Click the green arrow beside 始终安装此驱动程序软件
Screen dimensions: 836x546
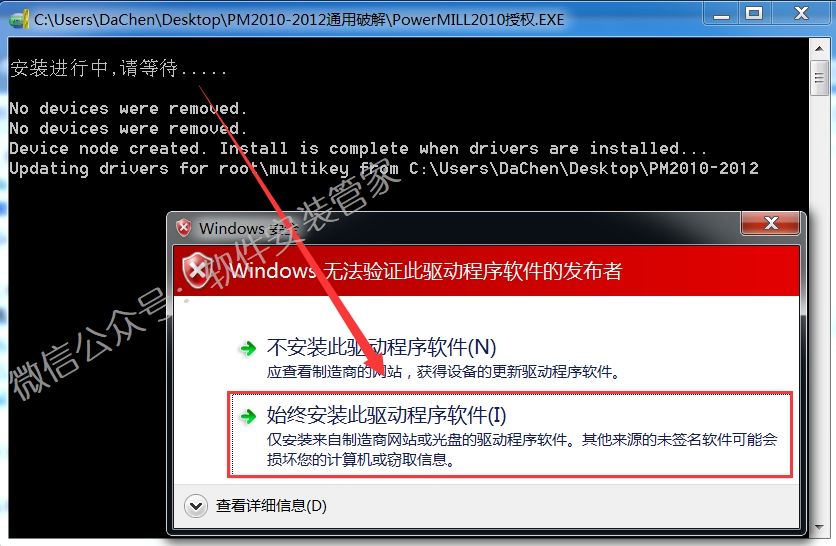(248, 416)
